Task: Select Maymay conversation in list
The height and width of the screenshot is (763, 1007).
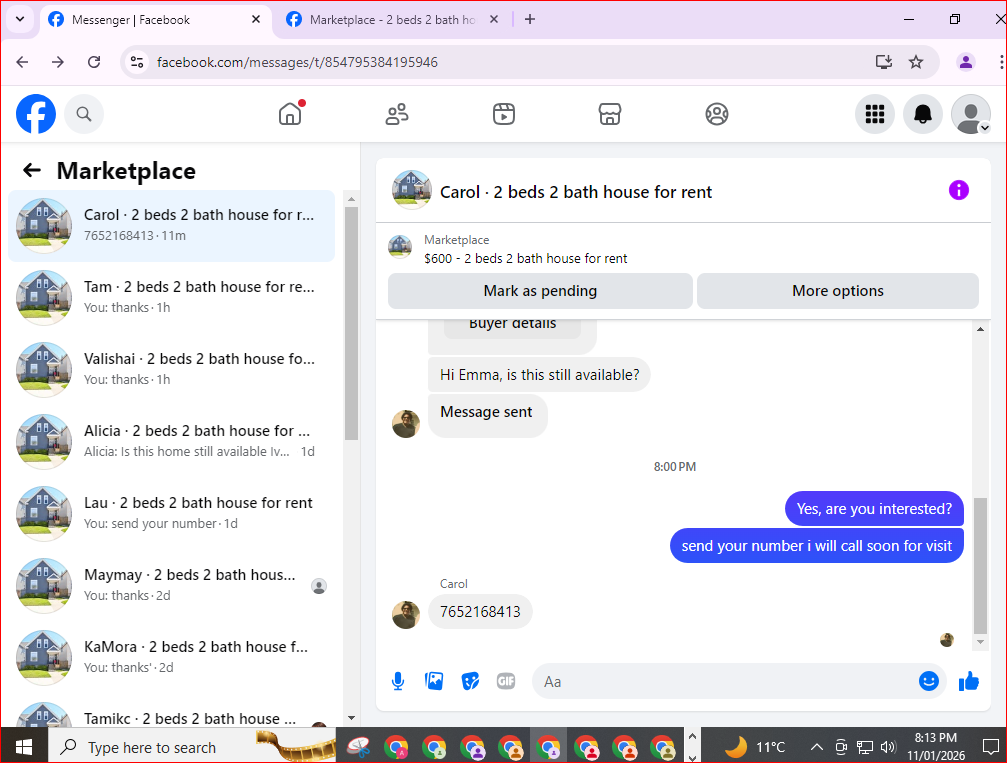Action: [x=171, y=585]
